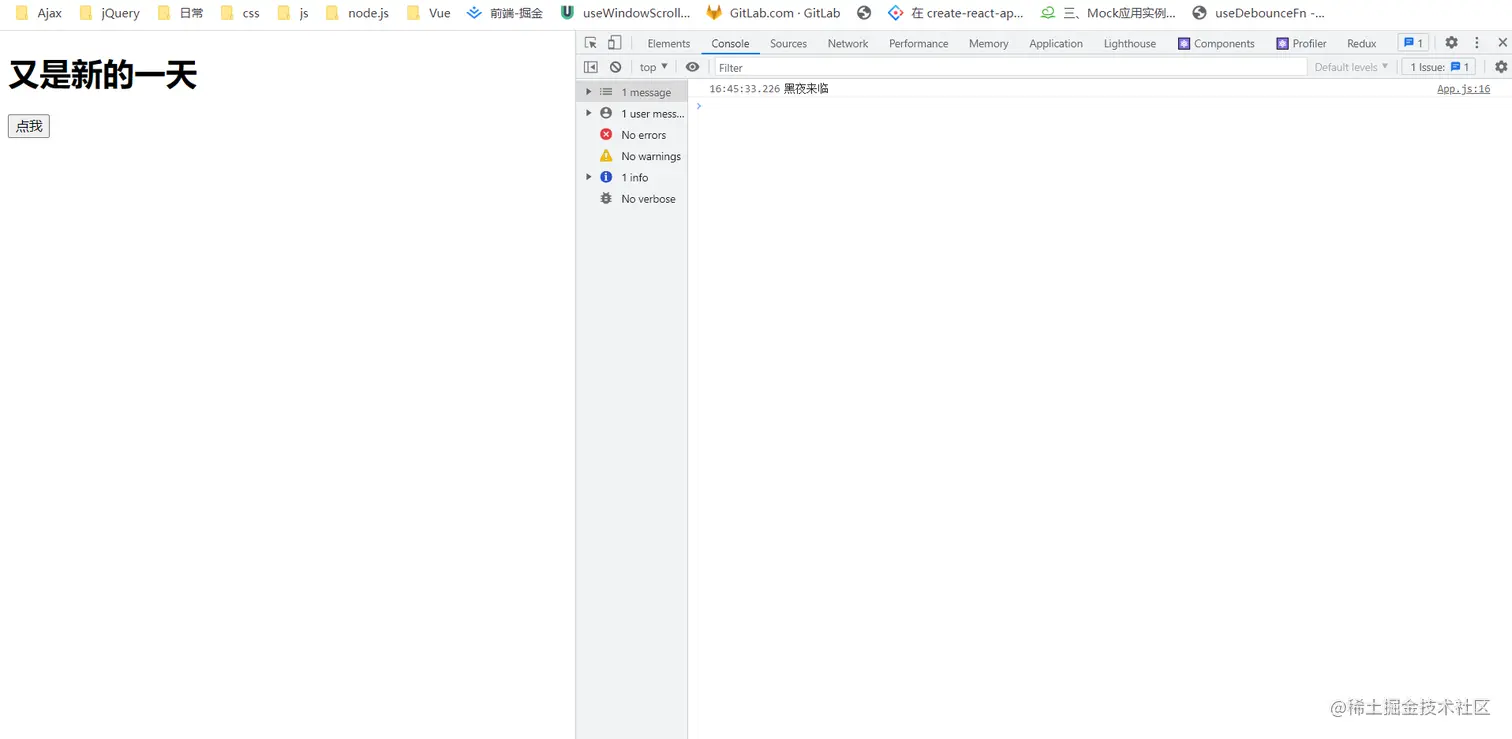1512x739 pixels.
Task: Open the Redux tab
Action: (1362, 43)
